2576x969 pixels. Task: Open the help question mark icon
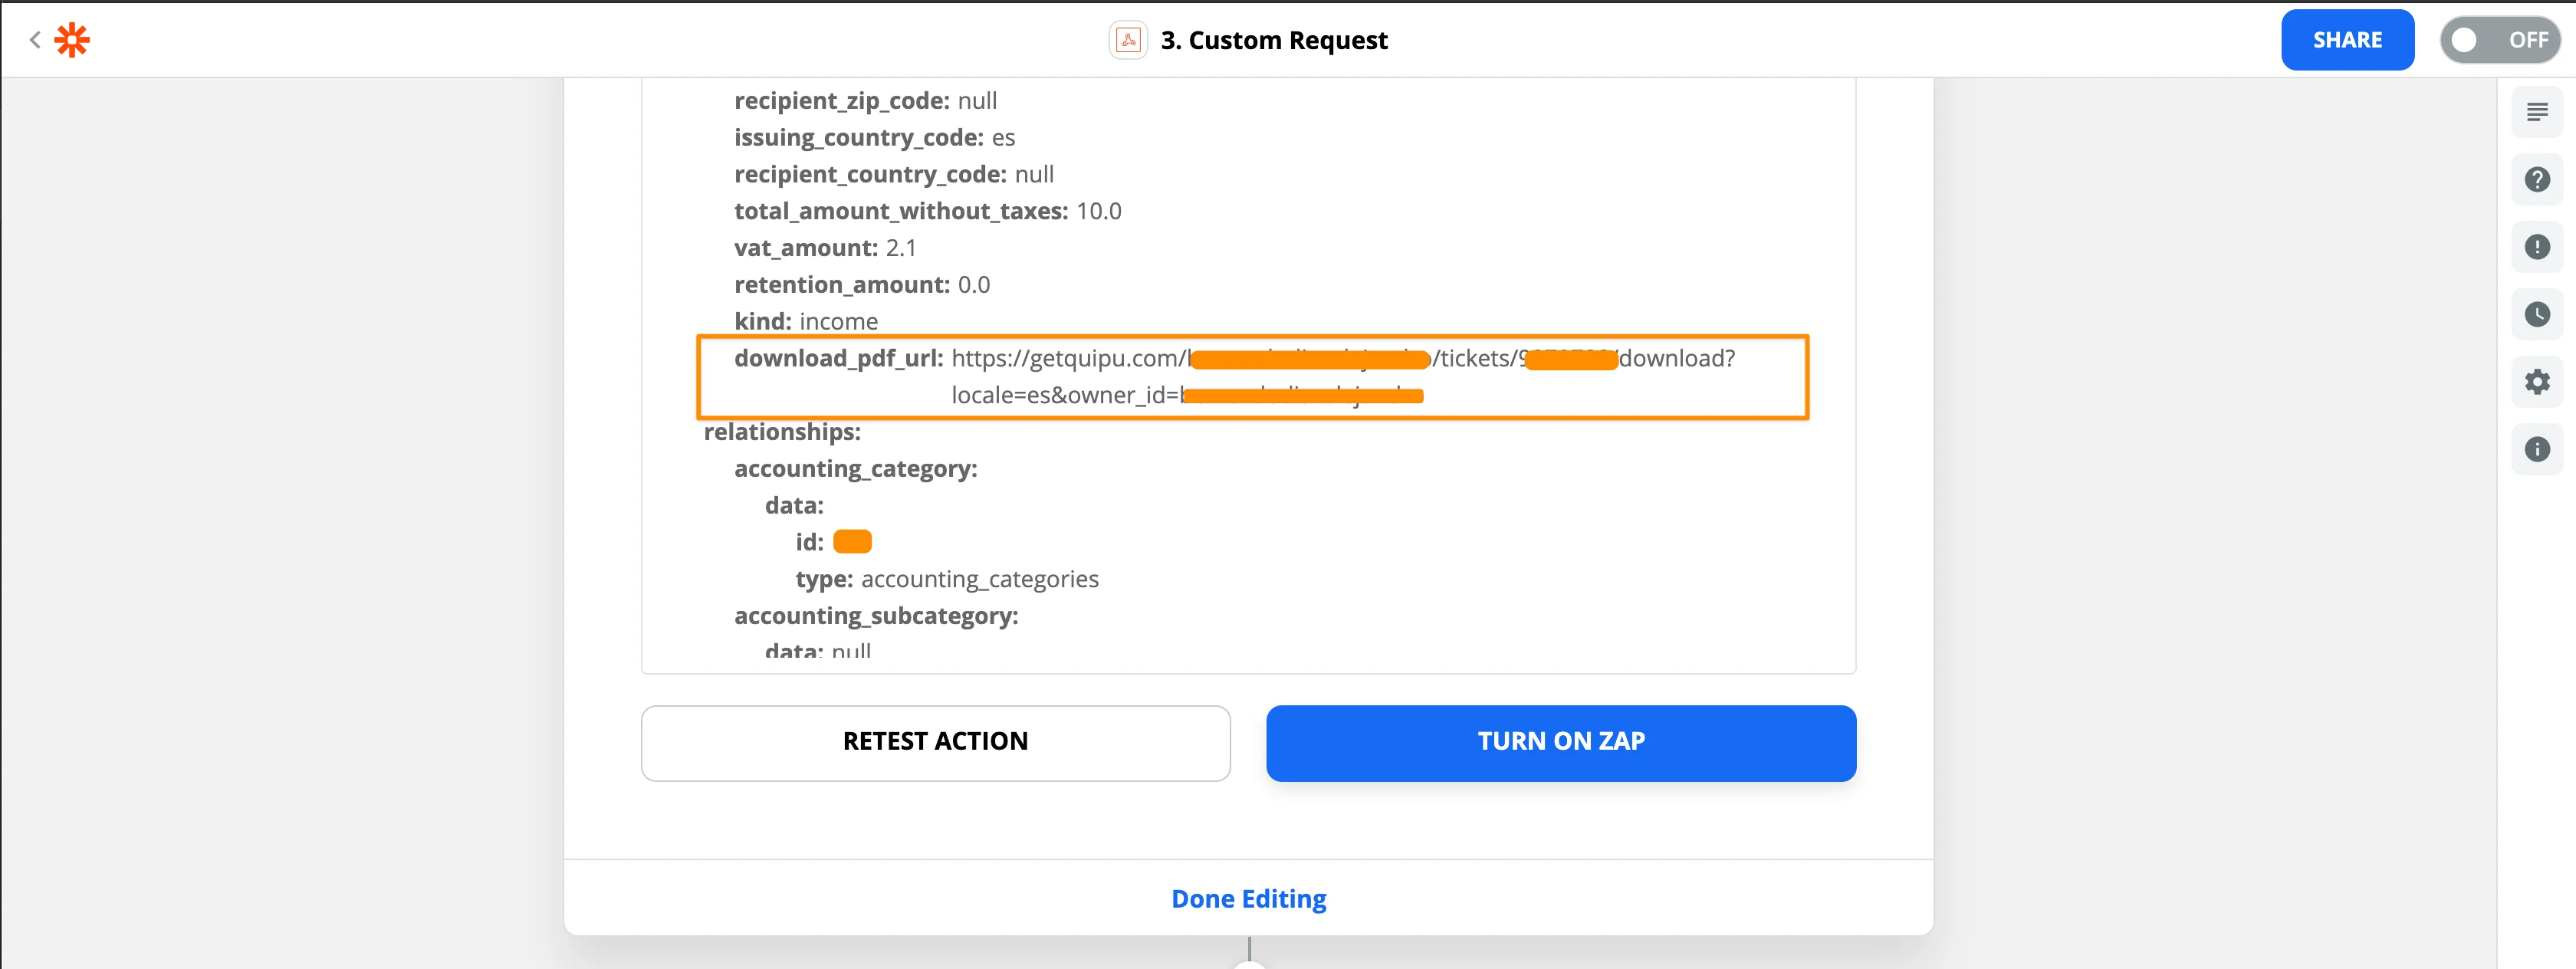point(2536,180)
